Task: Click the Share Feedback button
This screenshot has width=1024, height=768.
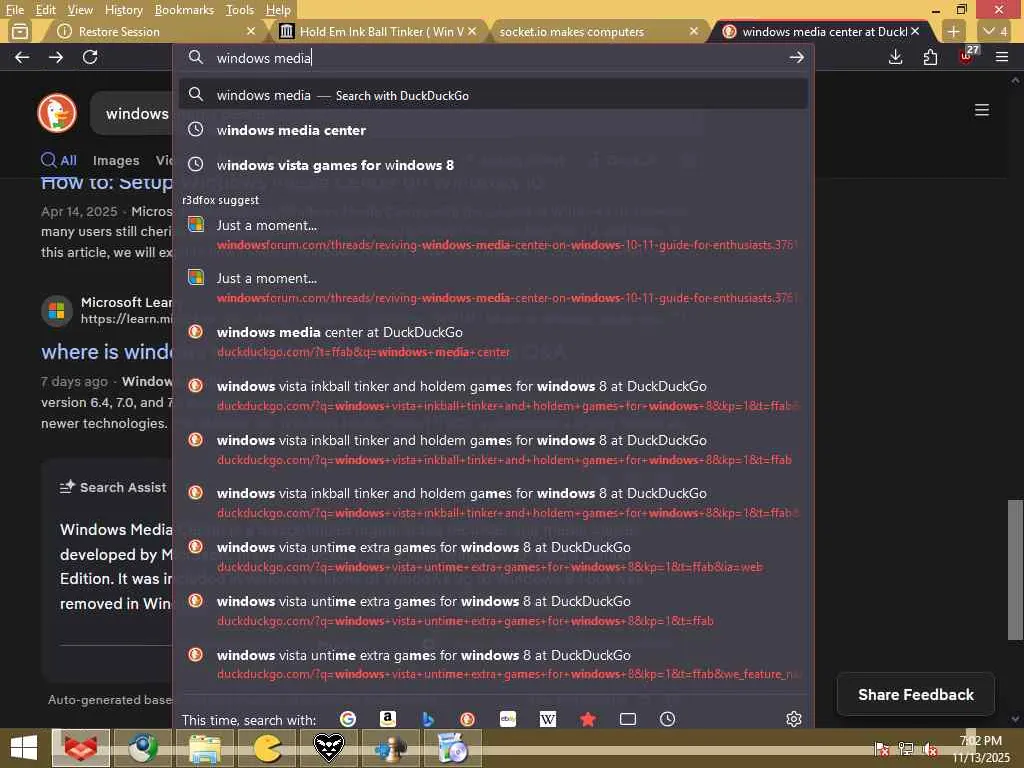Action: [916, 695]
